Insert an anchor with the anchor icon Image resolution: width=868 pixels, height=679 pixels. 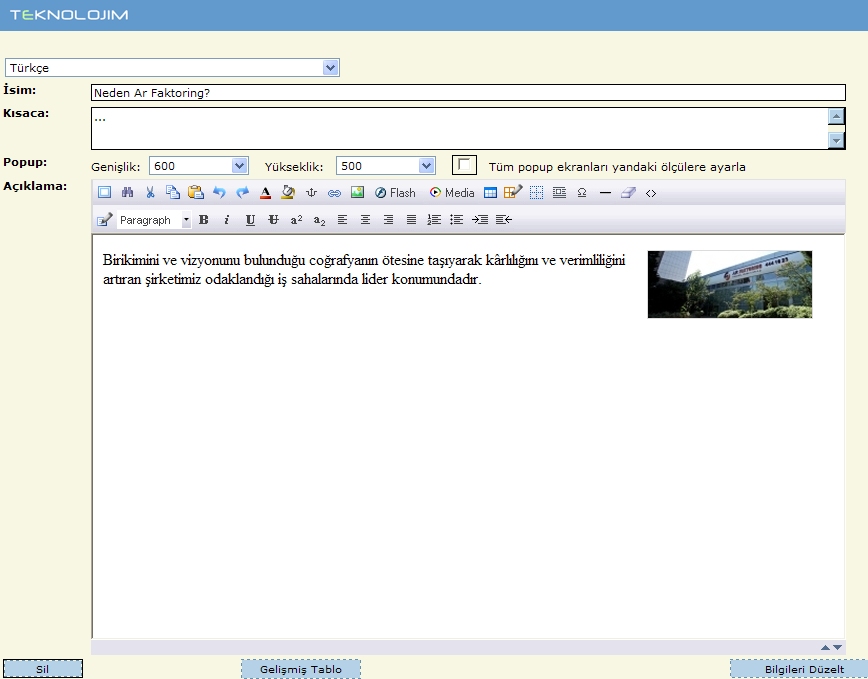pyautogui.click(x=311, y=193)
